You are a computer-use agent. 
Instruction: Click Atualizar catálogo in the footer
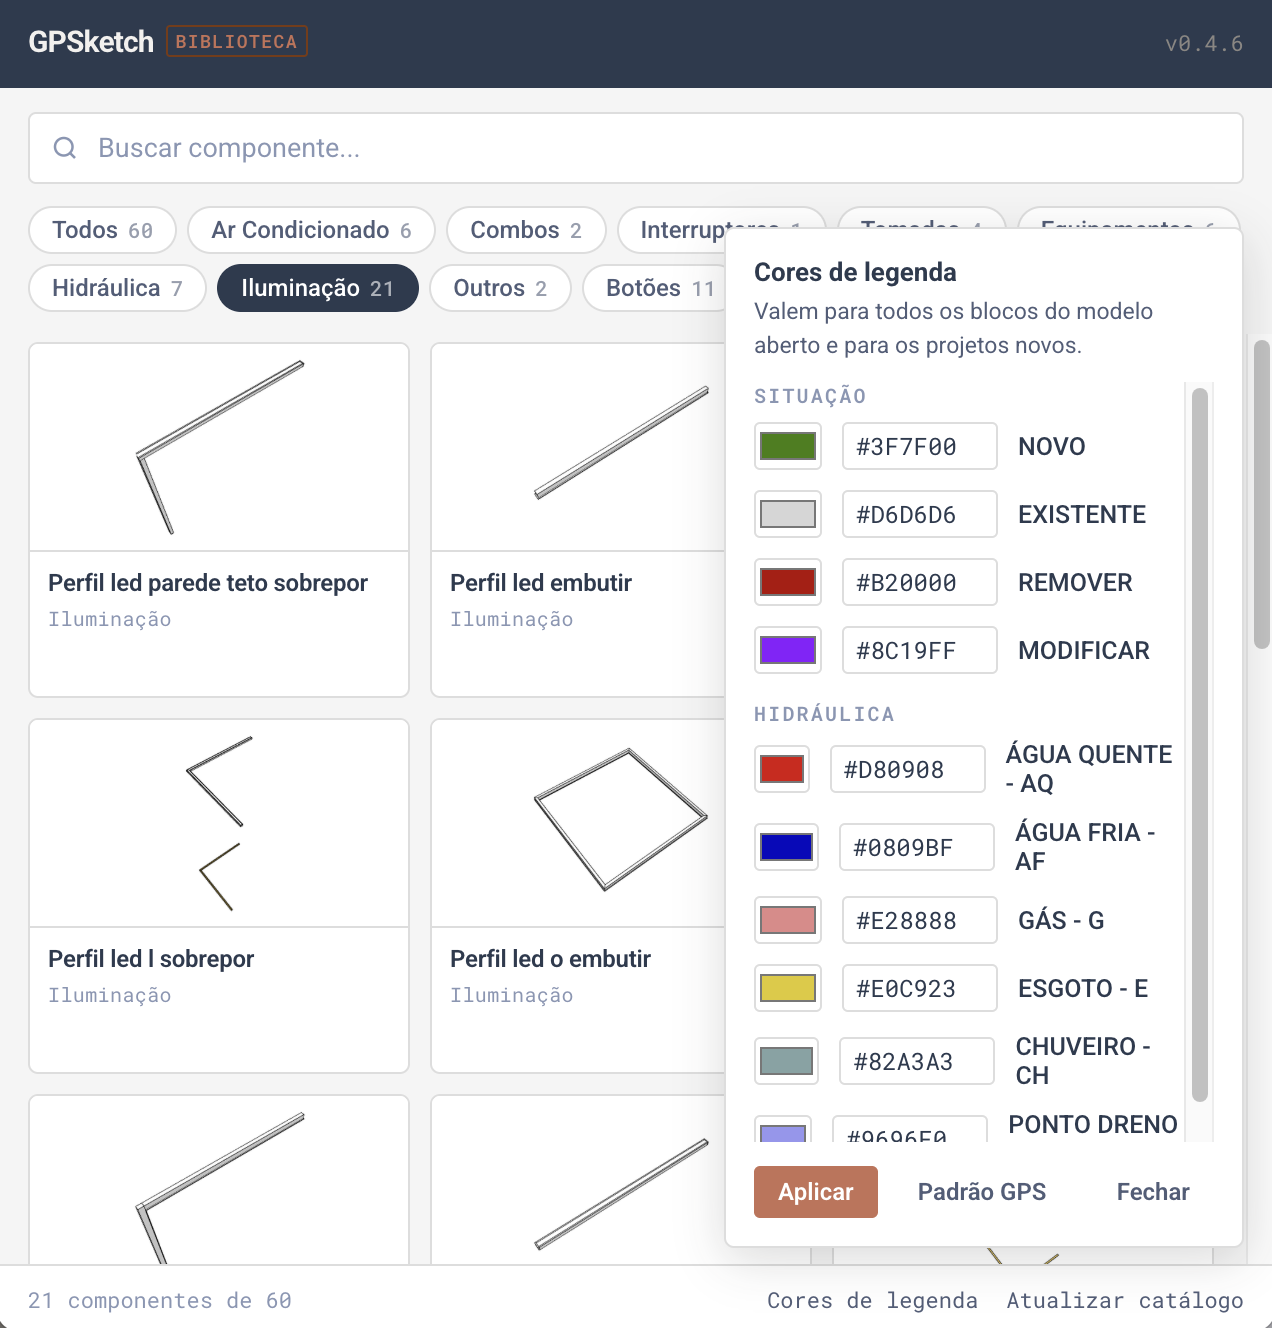click(1125, 1300)
